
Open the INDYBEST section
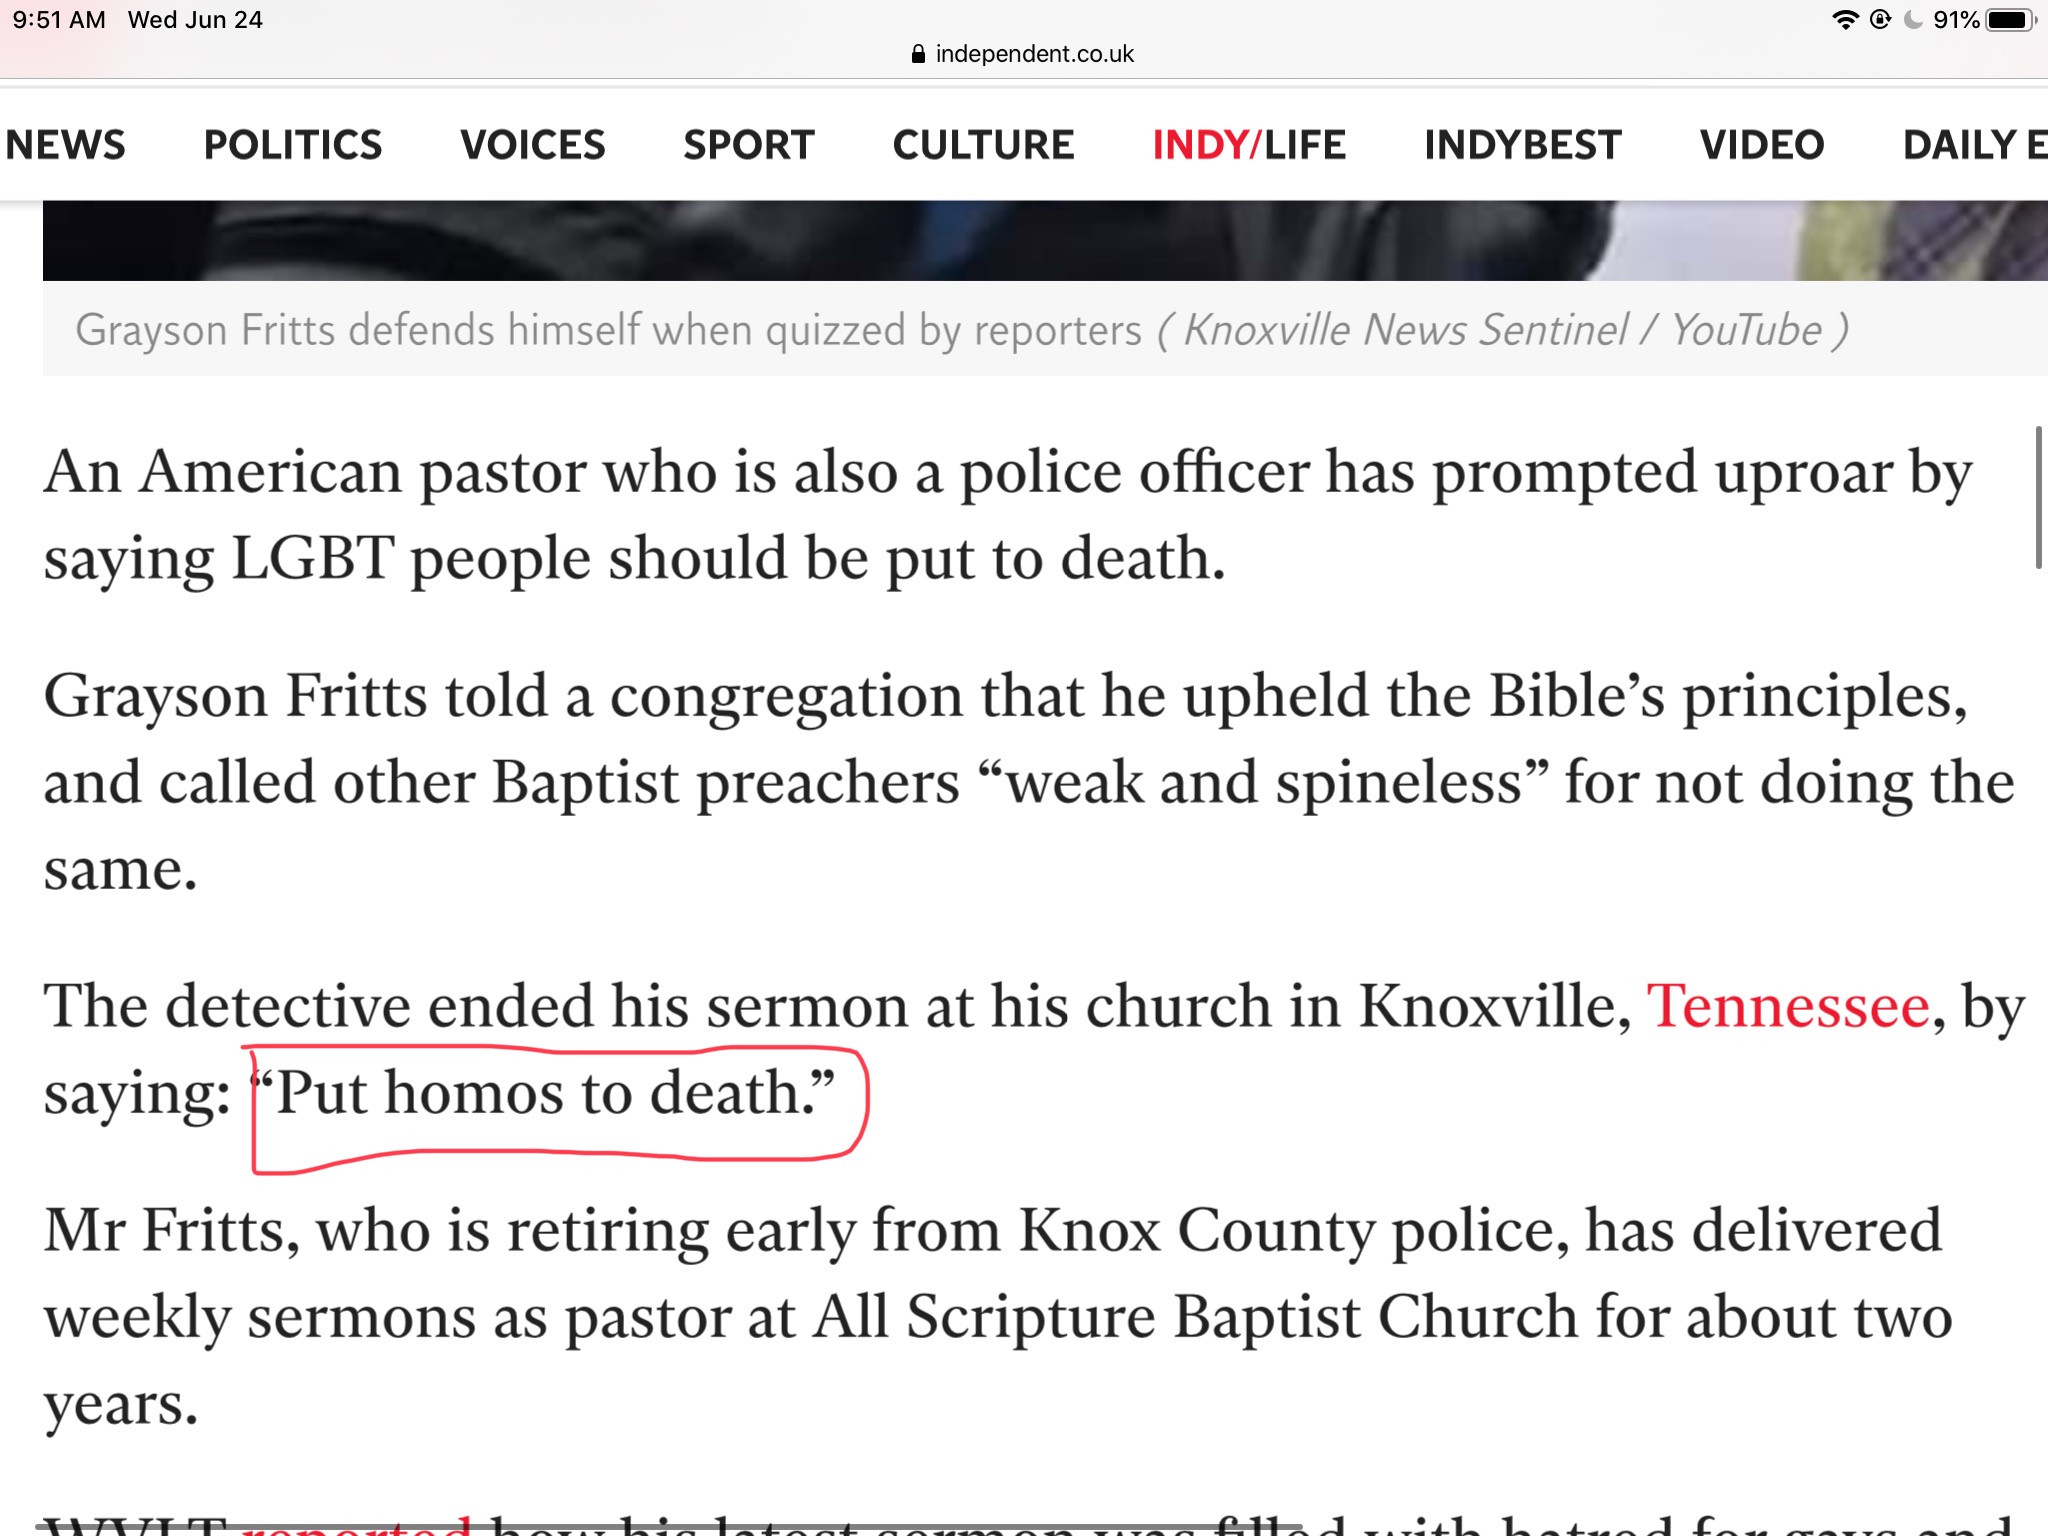click(x=1523, y=145)
